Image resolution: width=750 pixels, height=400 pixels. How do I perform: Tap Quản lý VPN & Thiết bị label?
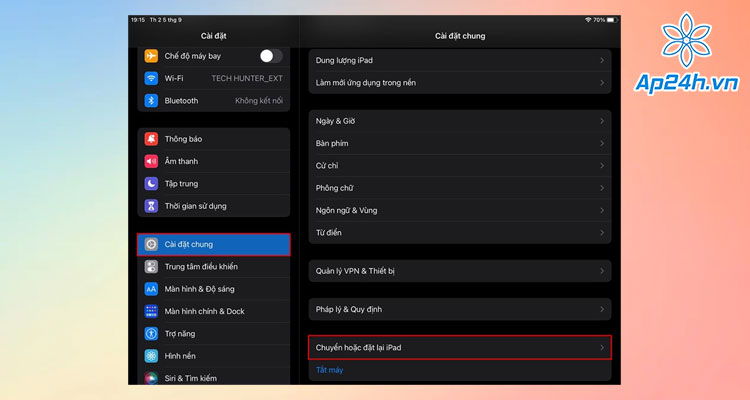pos(355,271)
